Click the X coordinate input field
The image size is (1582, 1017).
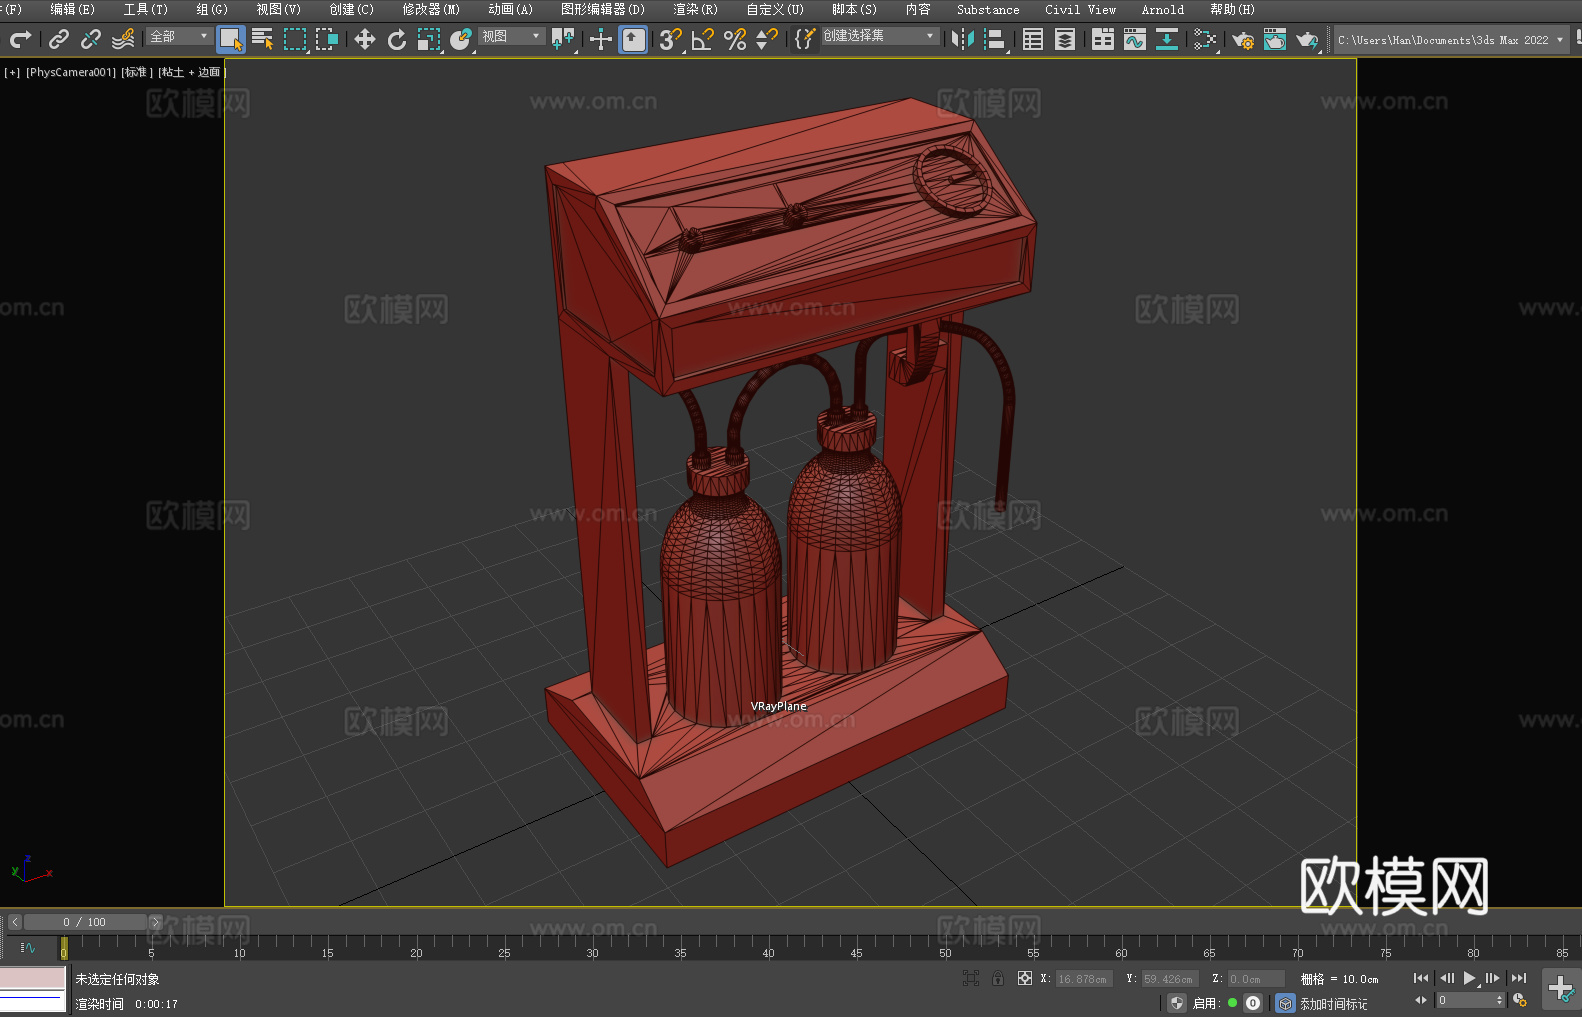pos(1083,979)
